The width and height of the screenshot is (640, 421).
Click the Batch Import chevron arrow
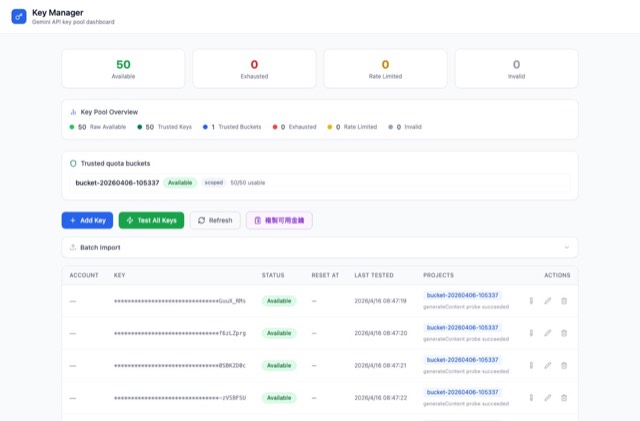tap(567, 247)
